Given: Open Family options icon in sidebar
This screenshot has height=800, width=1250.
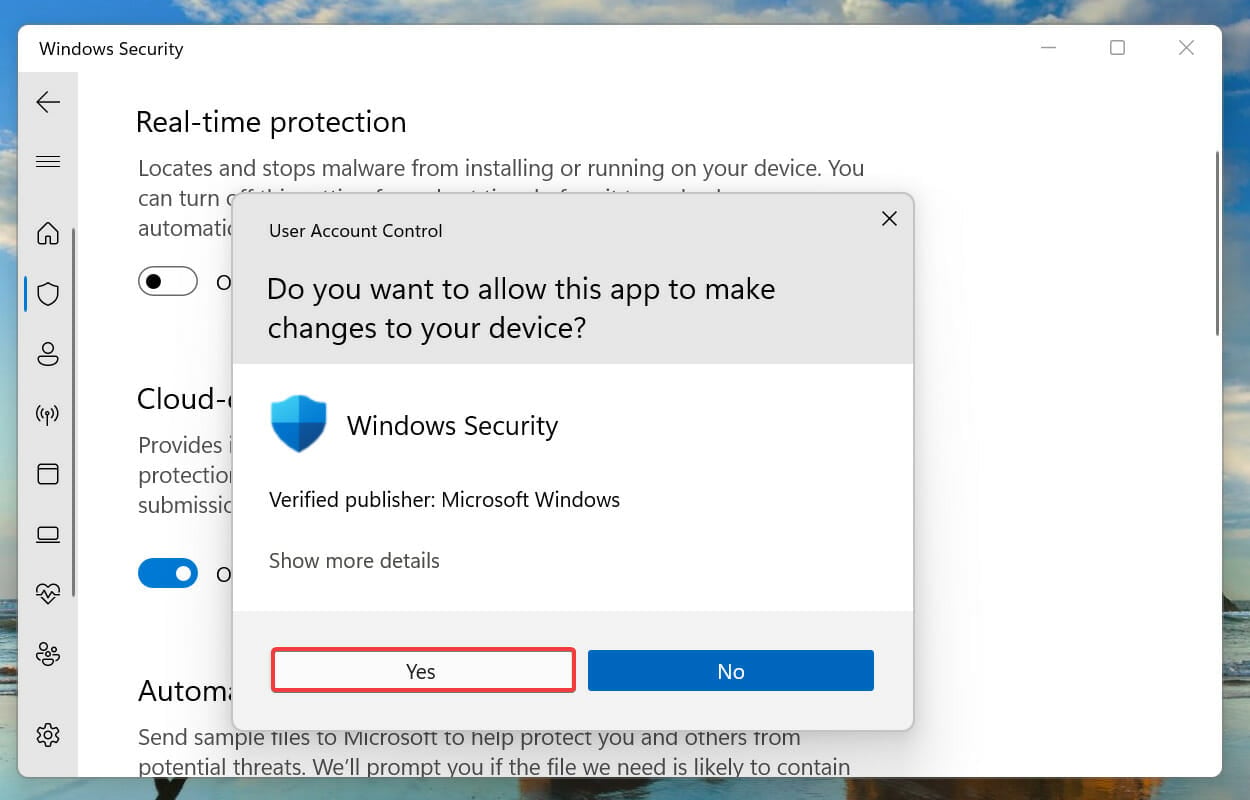Looking at the screenshot, I should [48, 654].
